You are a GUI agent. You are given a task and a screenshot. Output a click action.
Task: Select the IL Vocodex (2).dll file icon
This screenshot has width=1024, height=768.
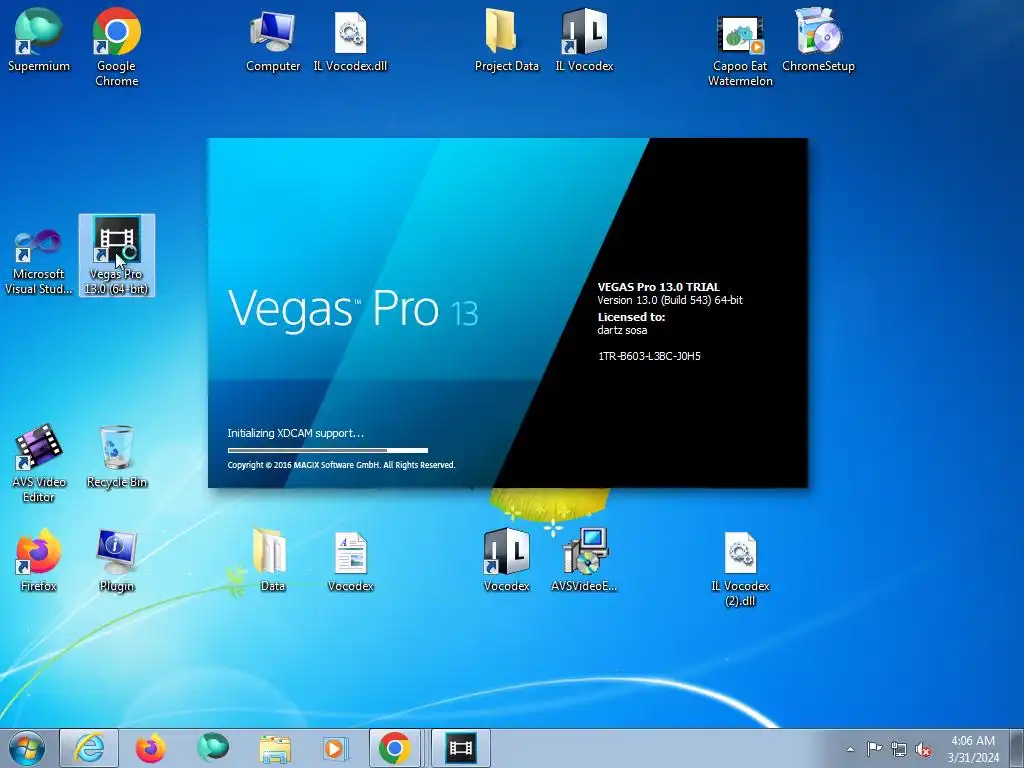740,568
